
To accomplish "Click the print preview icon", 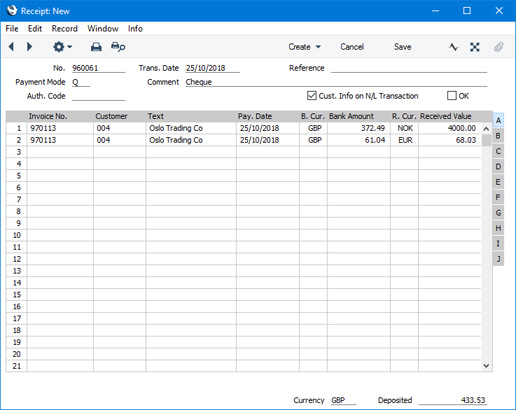I will point(118,47).
